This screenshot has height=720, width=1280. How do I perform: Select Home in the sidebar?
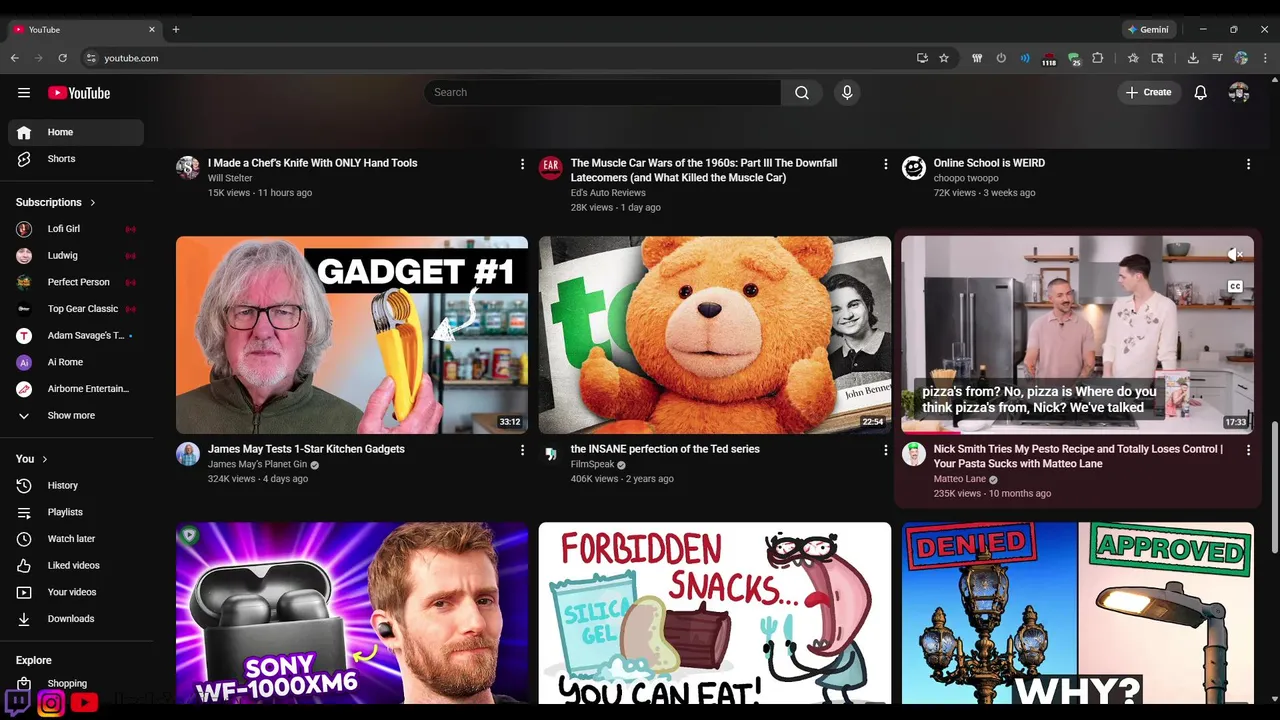(76, 132)
